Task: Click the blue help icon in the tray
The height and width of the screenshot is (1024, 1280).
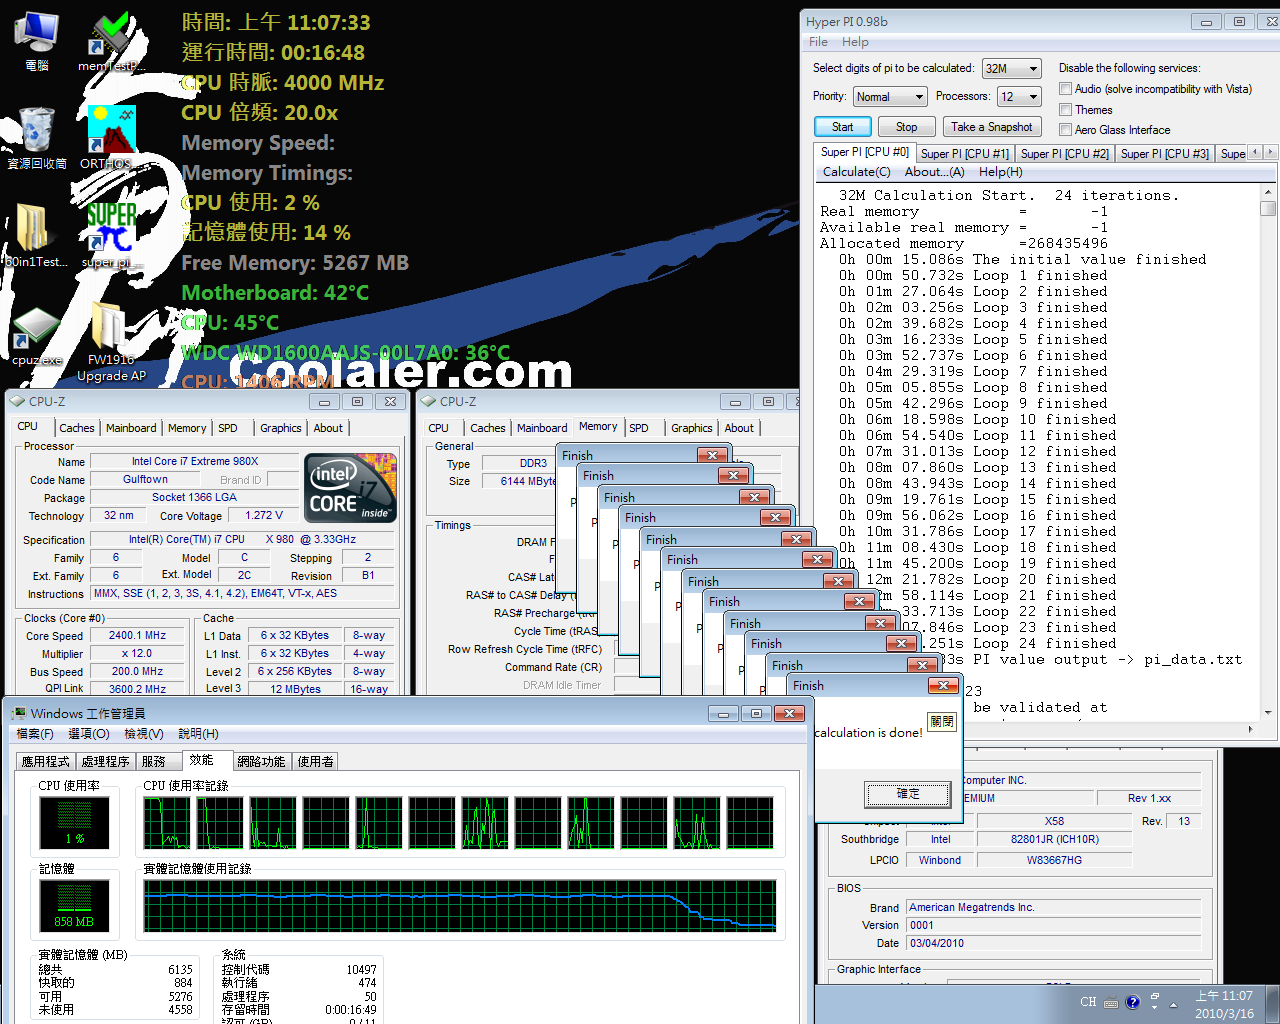Action: (1132, 1002)
